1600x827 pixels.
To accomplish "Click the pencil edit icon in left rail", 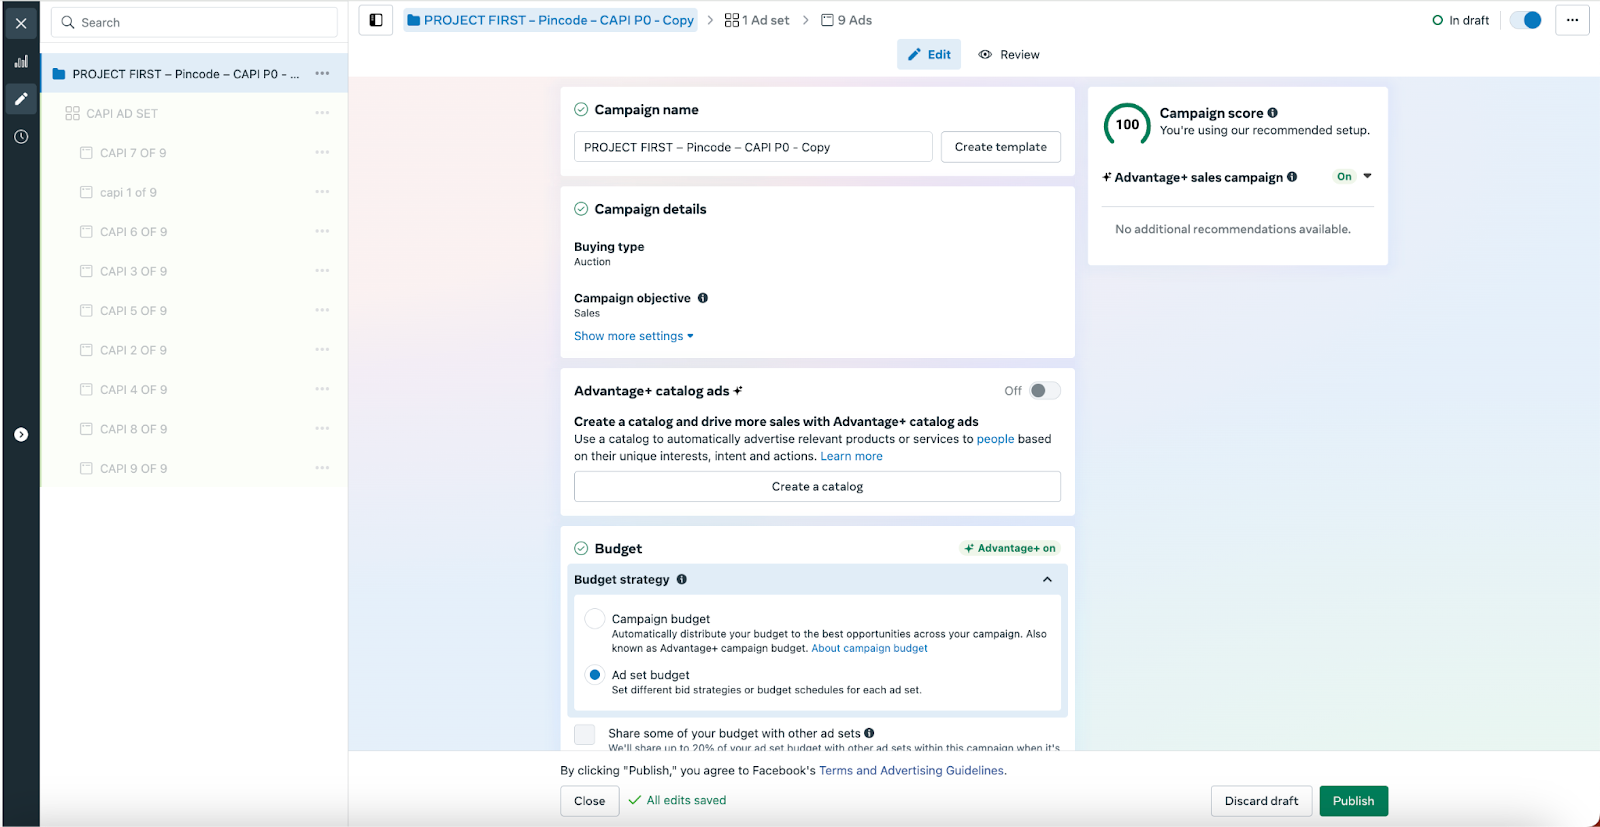I will point(21,99).
